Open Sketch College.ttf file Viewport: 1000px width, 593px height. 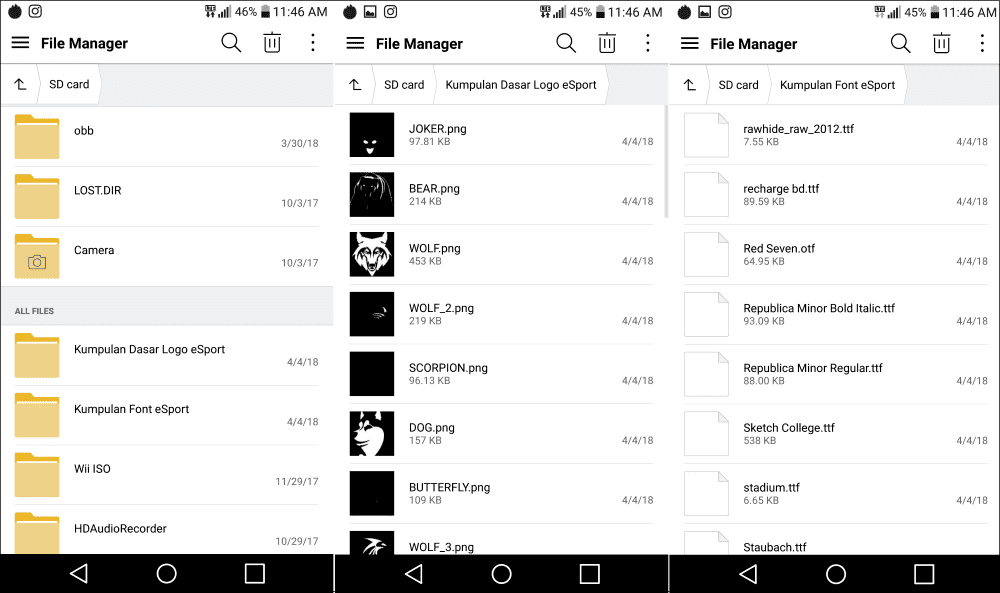pos(835,434)
